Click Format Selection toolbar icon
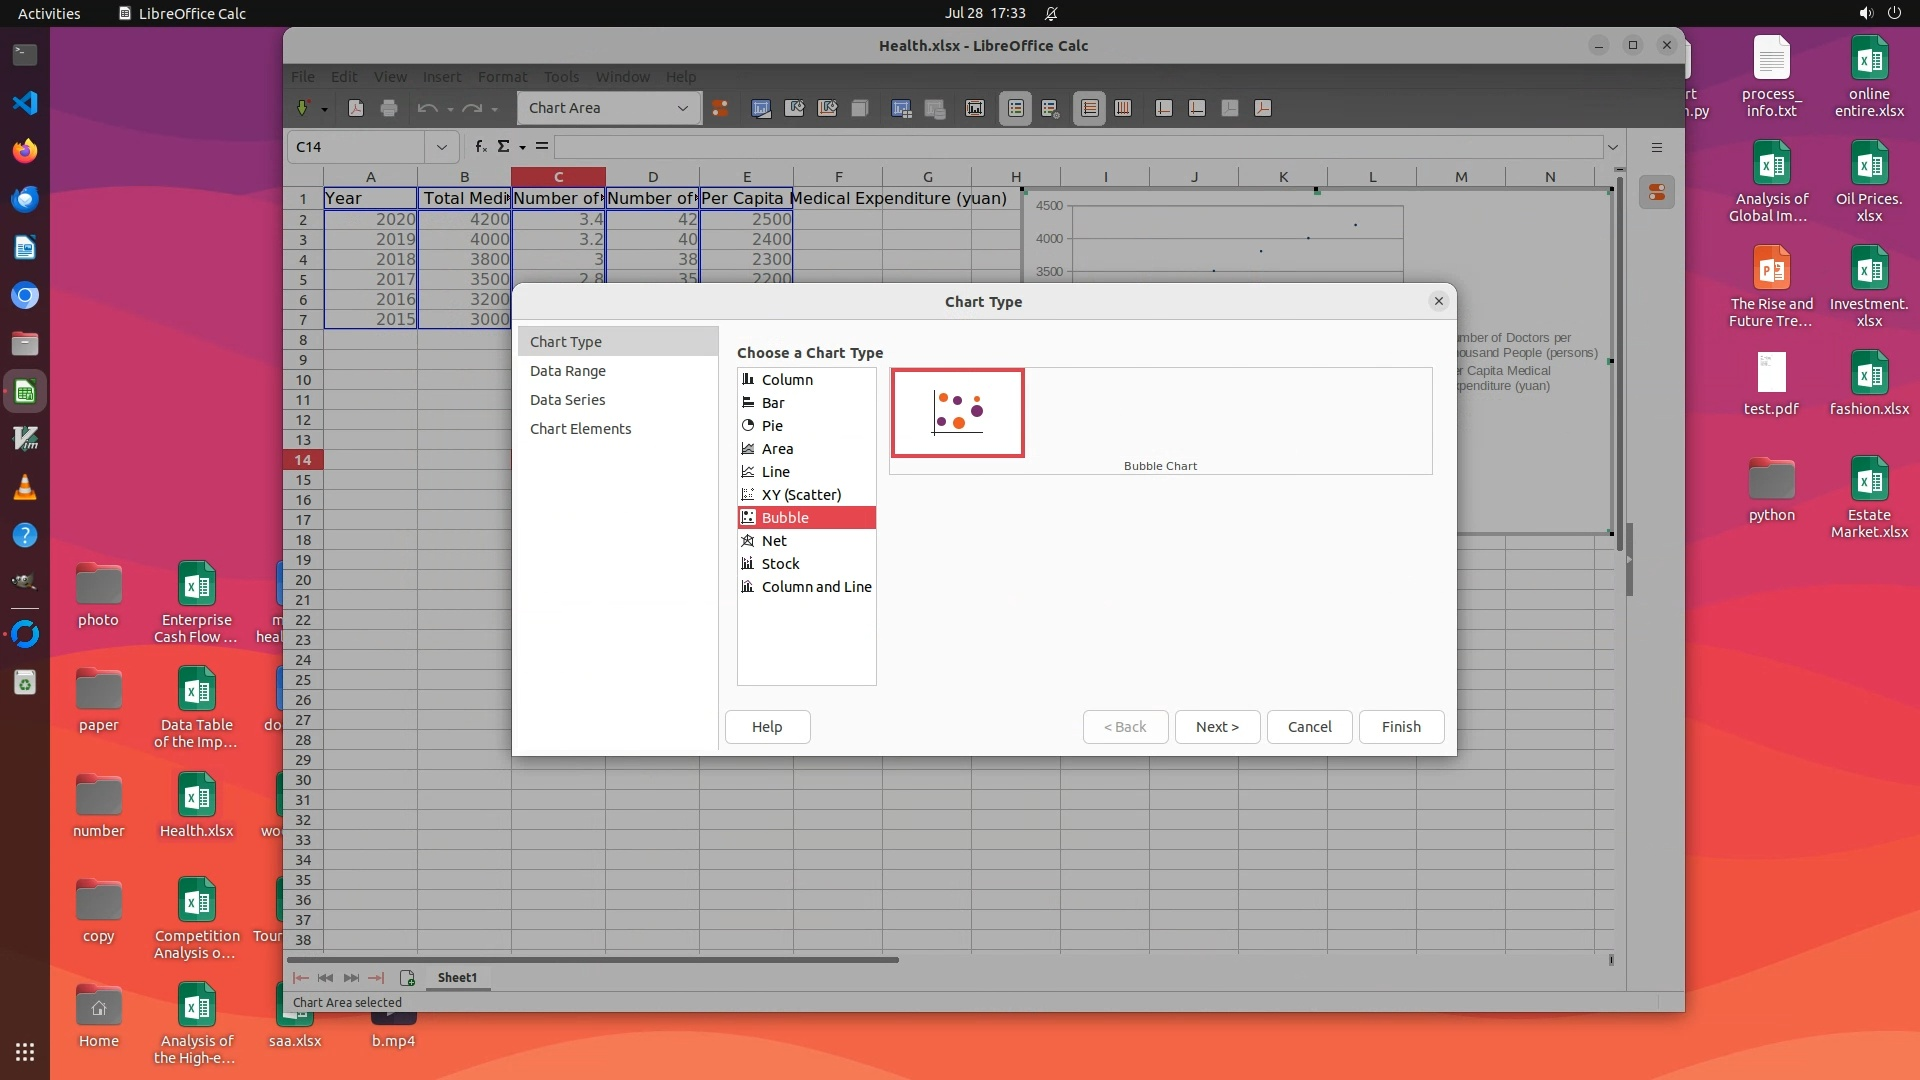This screenshot has width=1920, height=1080. point(720,108)
